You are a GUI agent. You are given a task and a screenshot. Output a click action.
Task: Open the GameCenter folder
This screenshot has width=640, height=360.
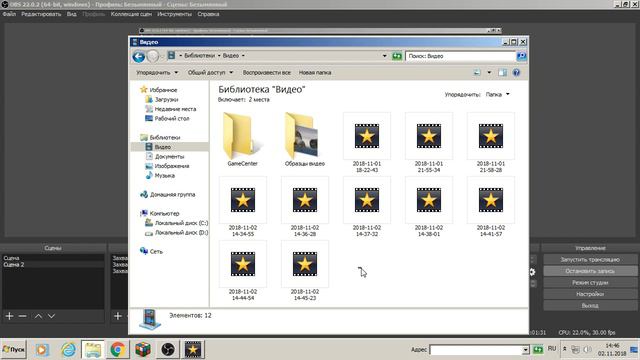tap(242, 140)
